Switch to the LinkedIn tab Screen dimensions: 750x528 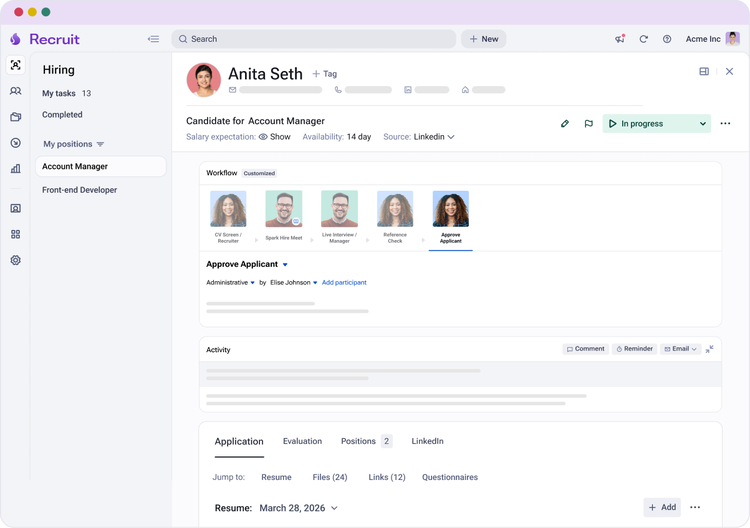427,441
